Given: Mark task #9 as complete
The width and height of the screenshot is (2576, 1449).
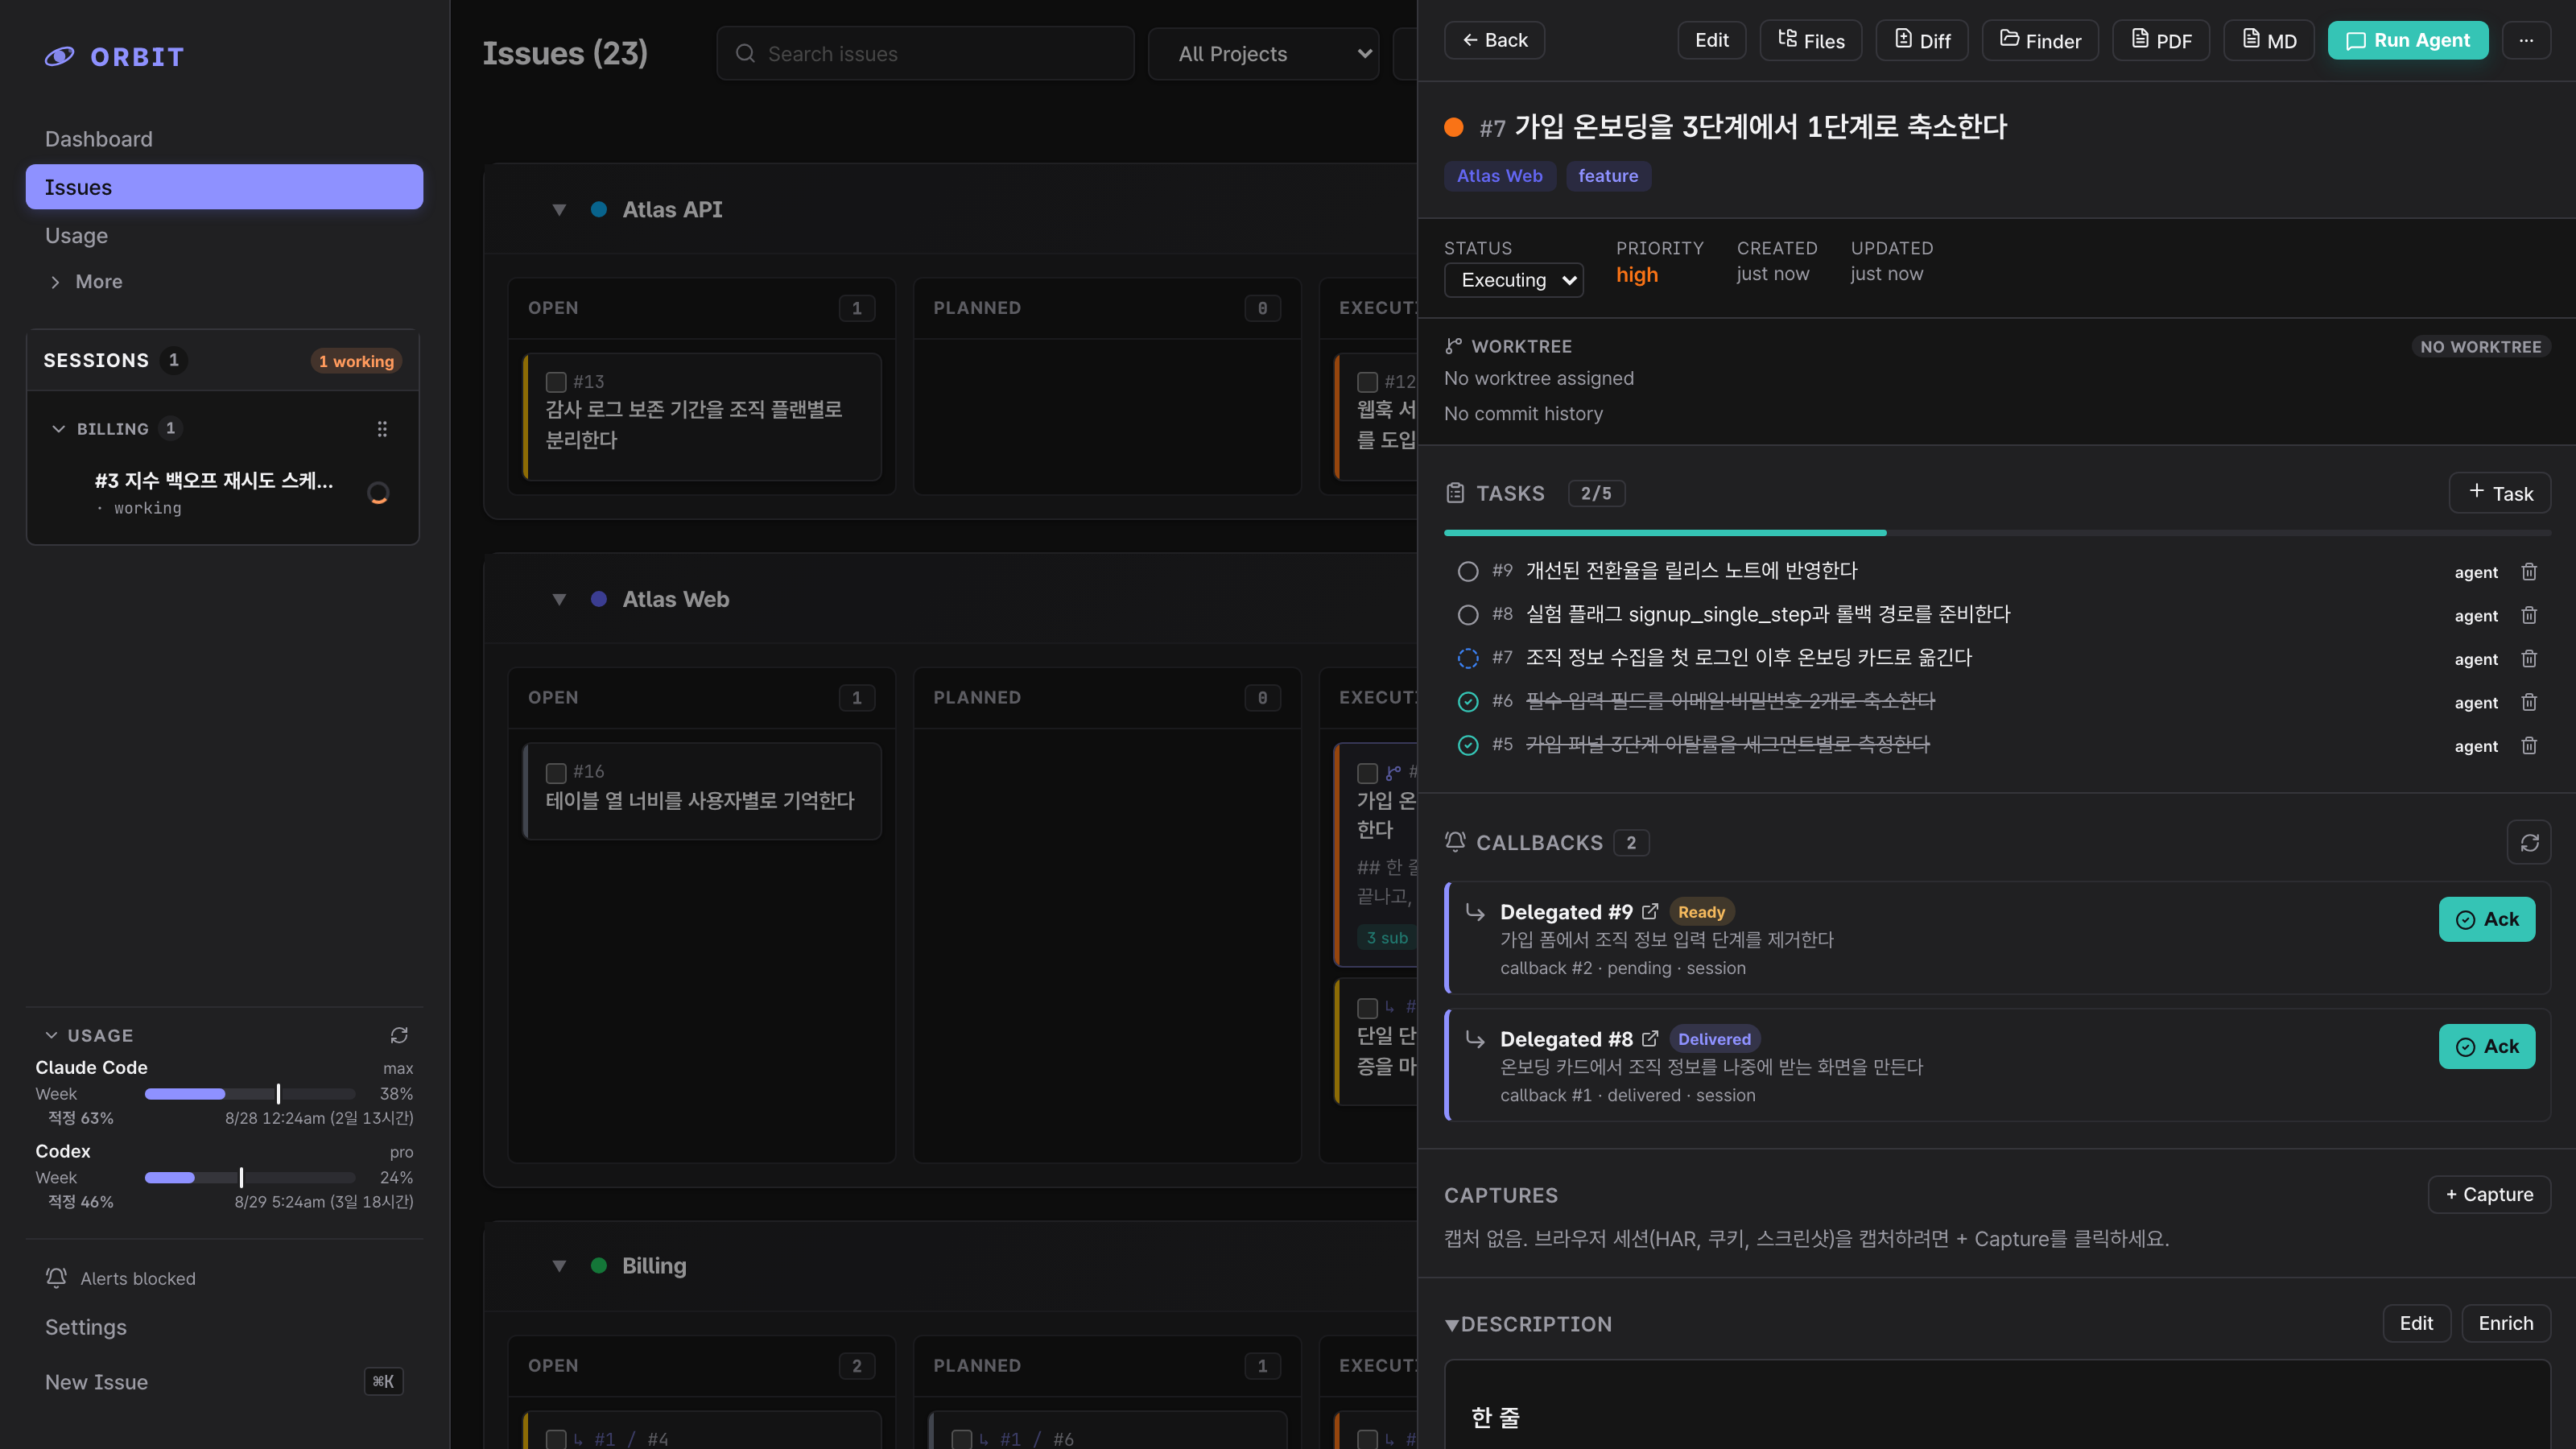Looking at the screenshot, I should click(x=1468, y=571).
